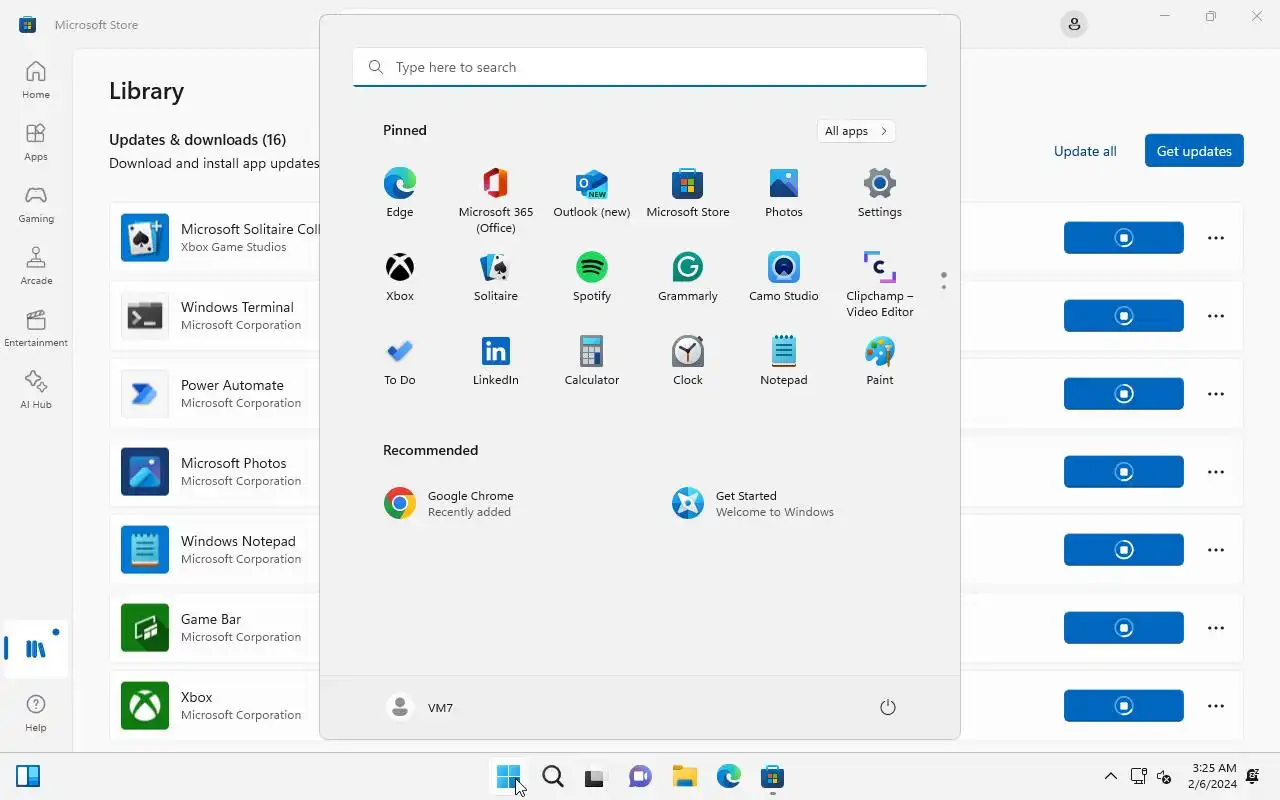Launch Microsoft 365 (Office) pinned app

click(x=495, y=200)
